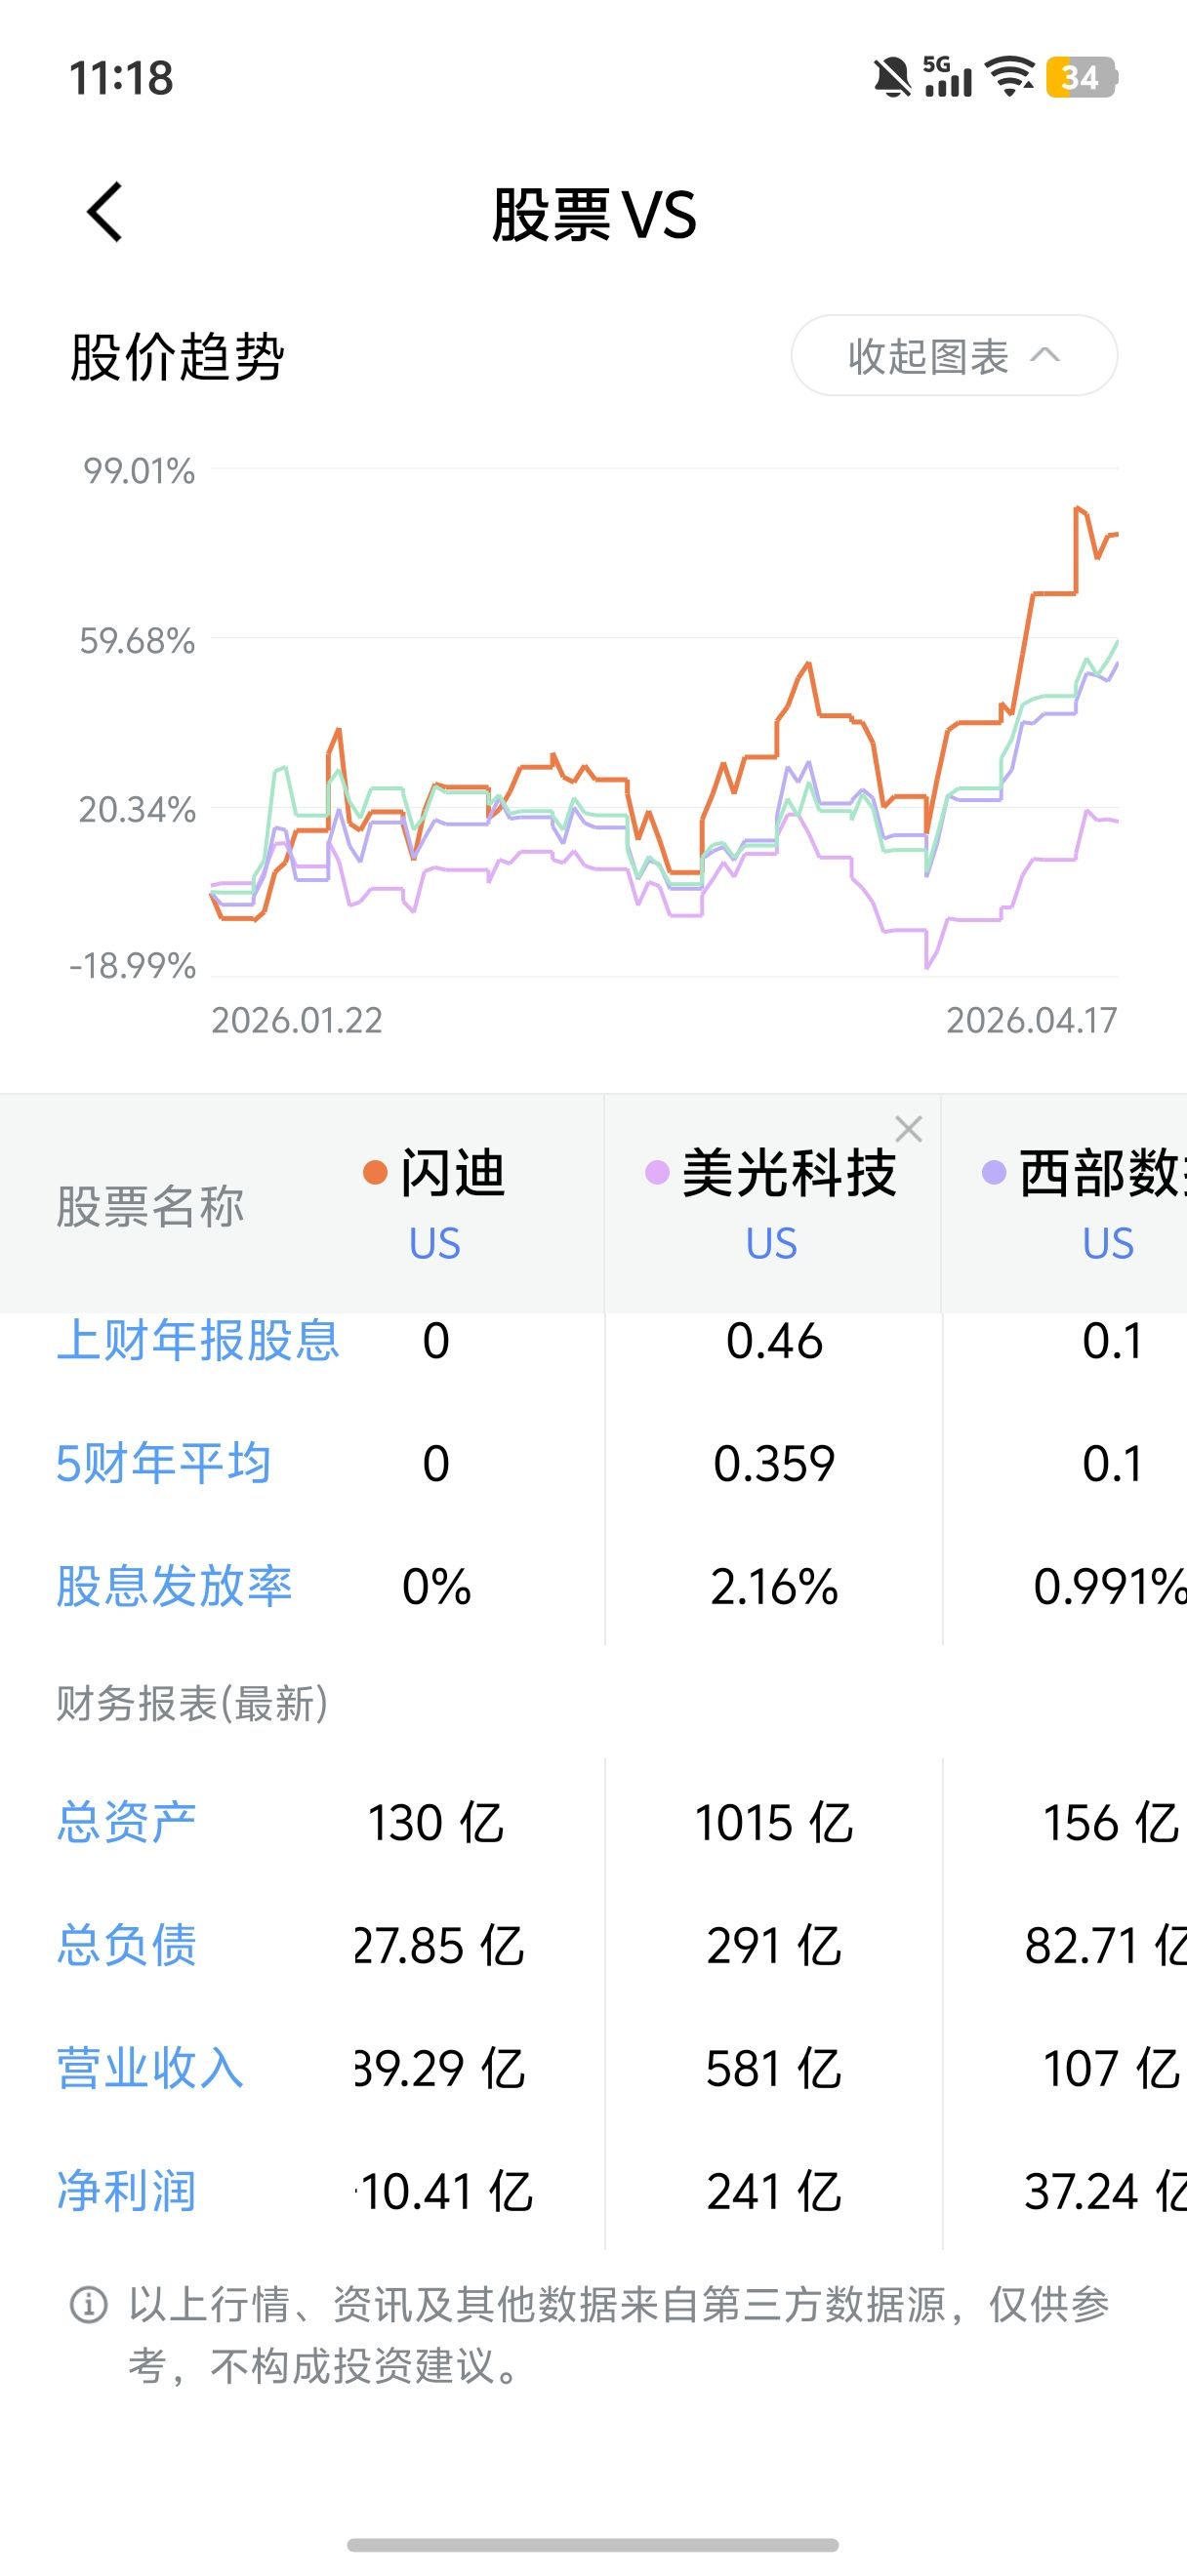Tap the info icon by the disclaimer
Screen dimensions: 1187x2576
88,2305
